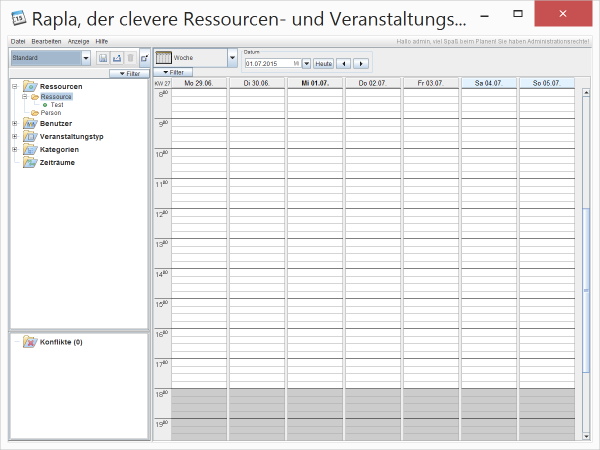Screen dimensions: 600x450
Task: Click the Ressourcen folder icon
Action: [30, 86]
